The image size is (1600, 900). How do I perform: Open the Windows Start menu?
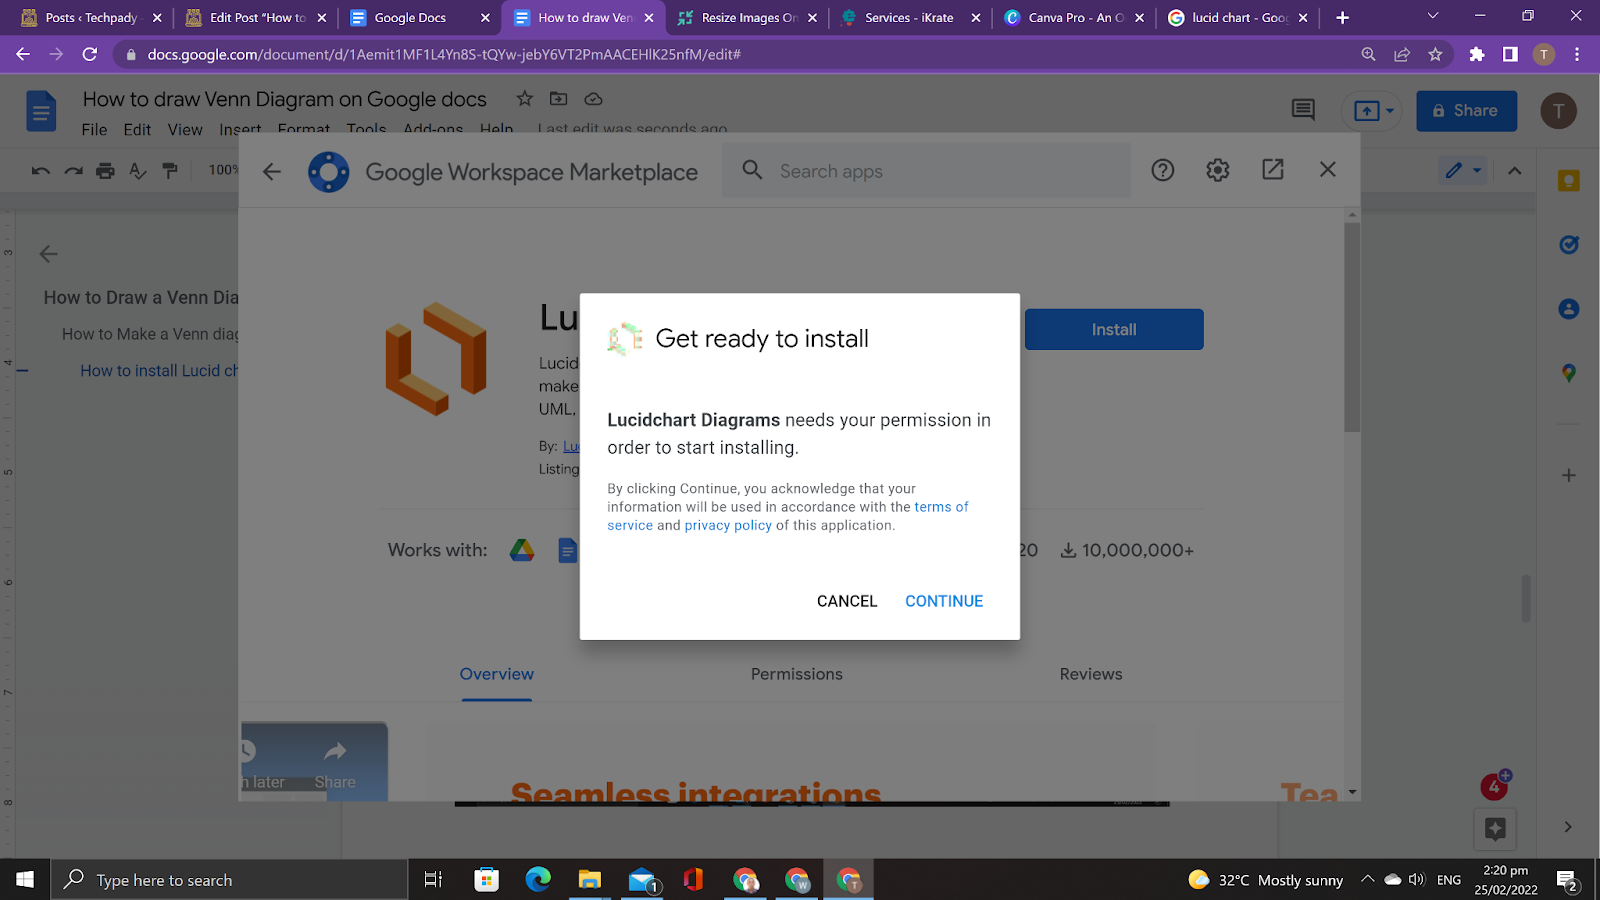pos(25,880)
